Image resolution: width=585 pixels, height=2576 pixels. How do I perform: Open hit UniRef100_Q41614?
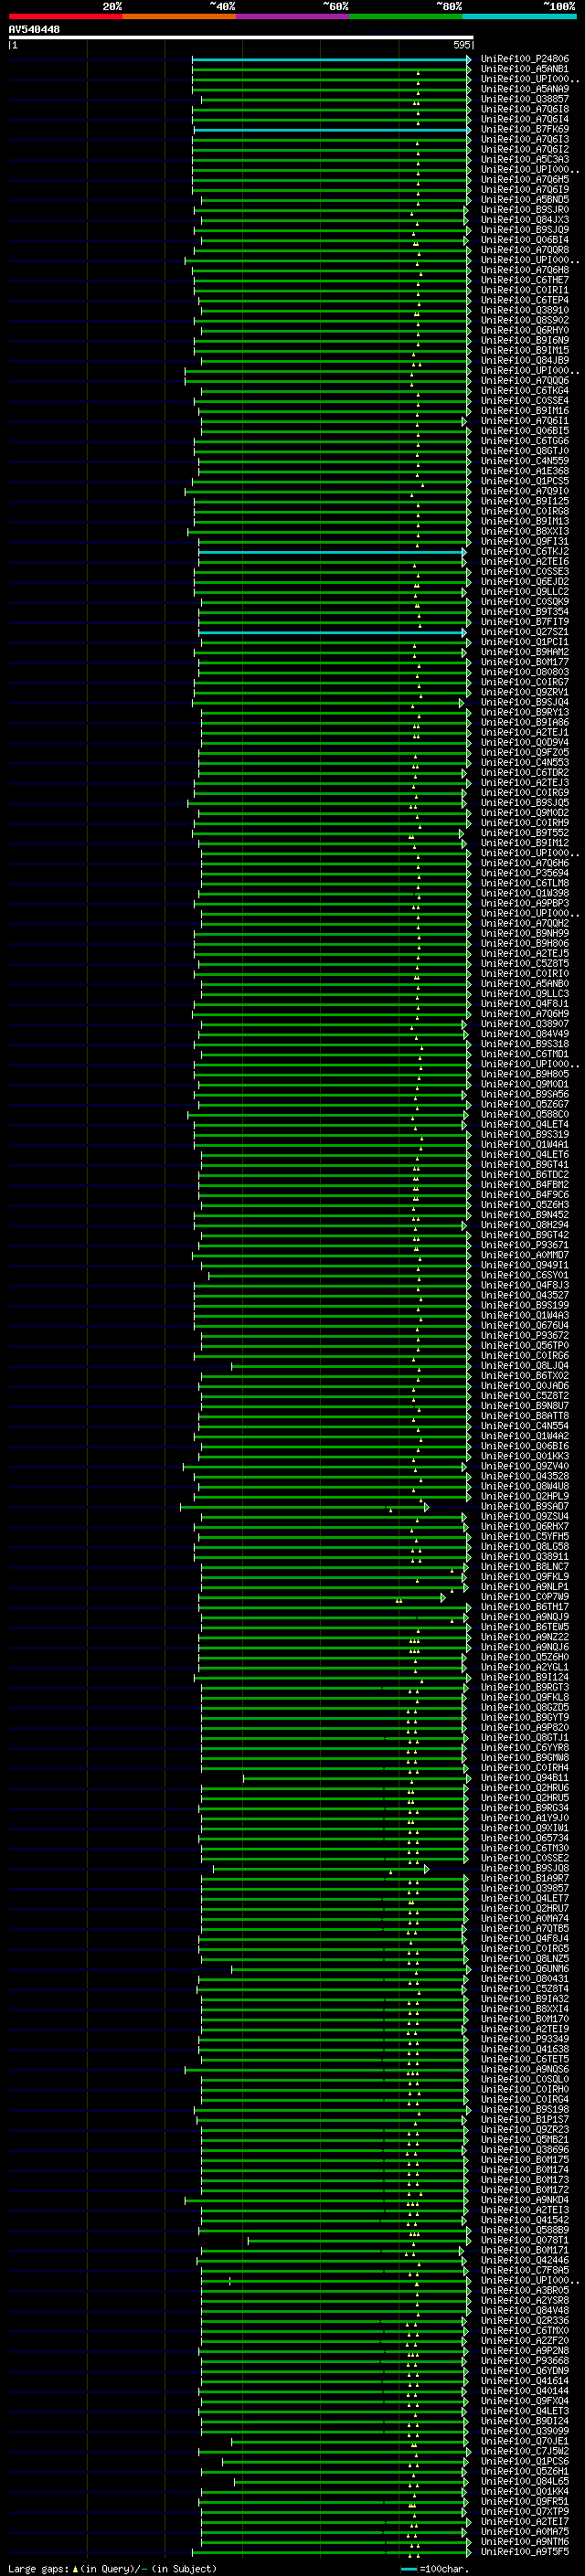524,2381
